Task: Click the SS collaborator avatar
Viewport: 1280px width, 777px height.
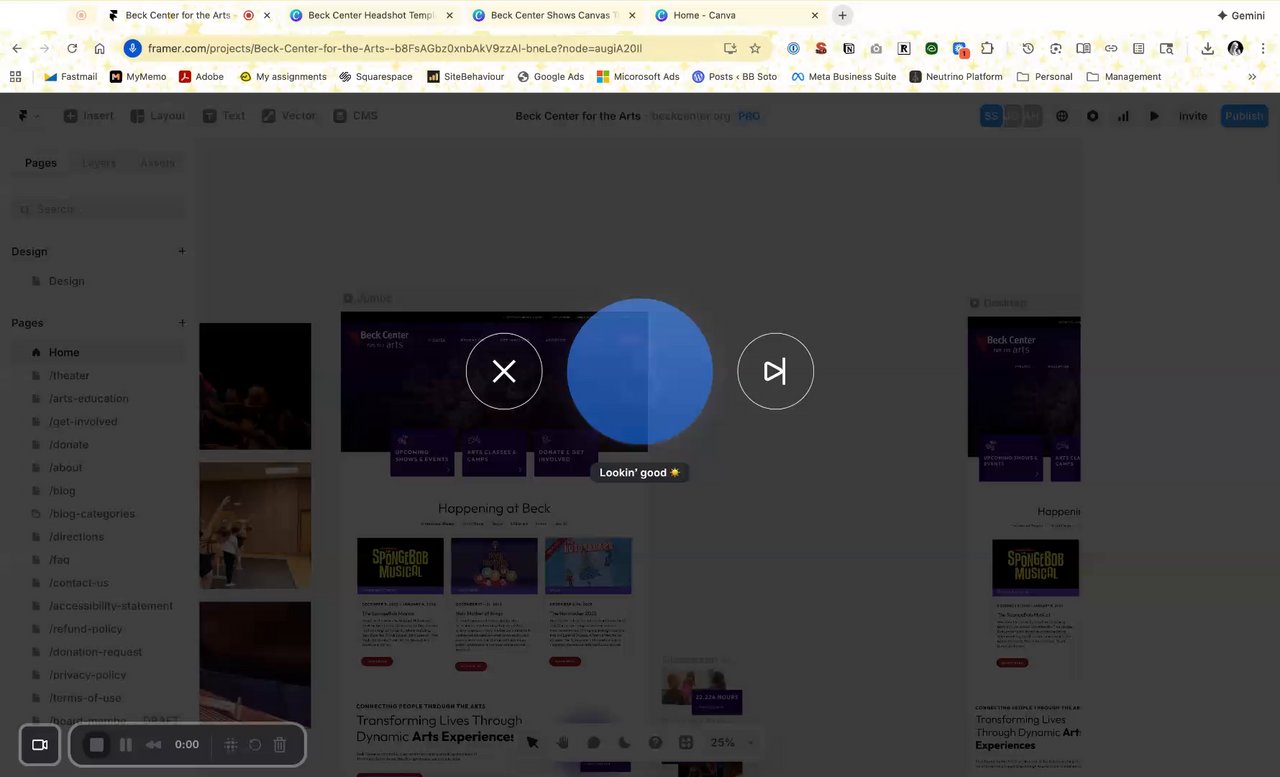Action: [991, 116]
